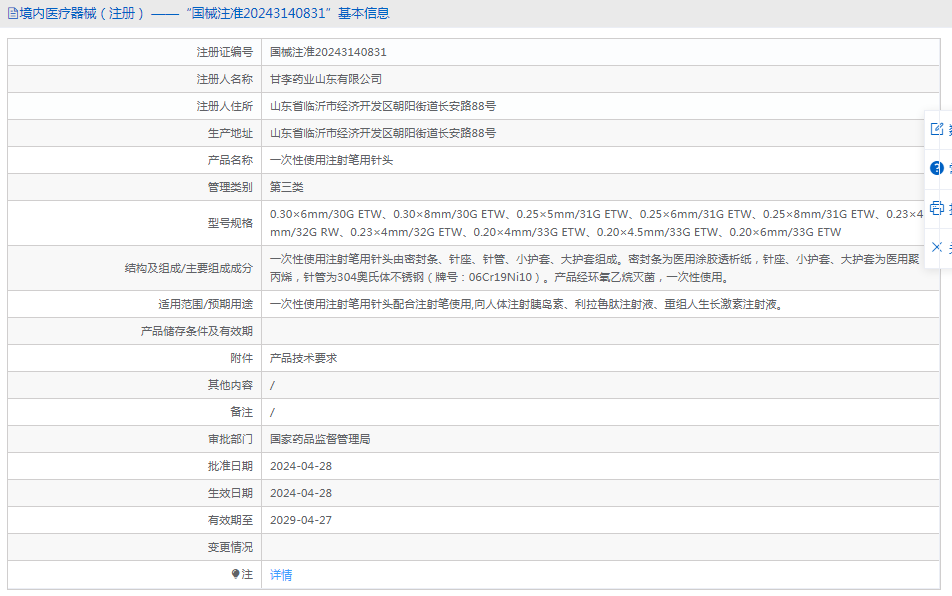The image size is (952, 596).
Task: Click the 审批部门 row label
Action: (230, 439)
